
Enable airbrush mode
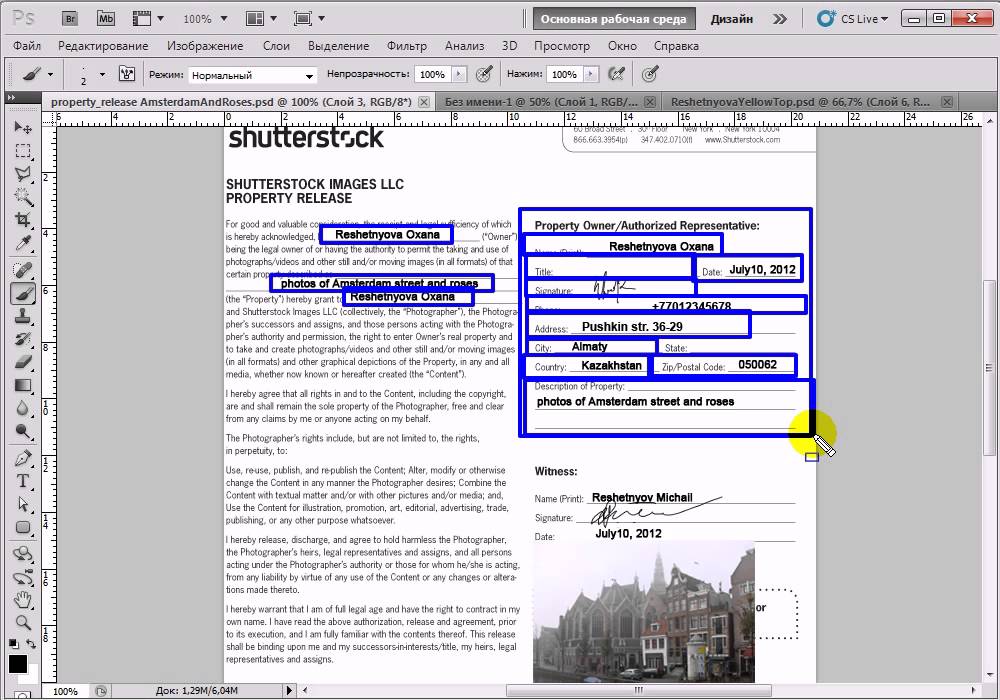tap(616, 74)
